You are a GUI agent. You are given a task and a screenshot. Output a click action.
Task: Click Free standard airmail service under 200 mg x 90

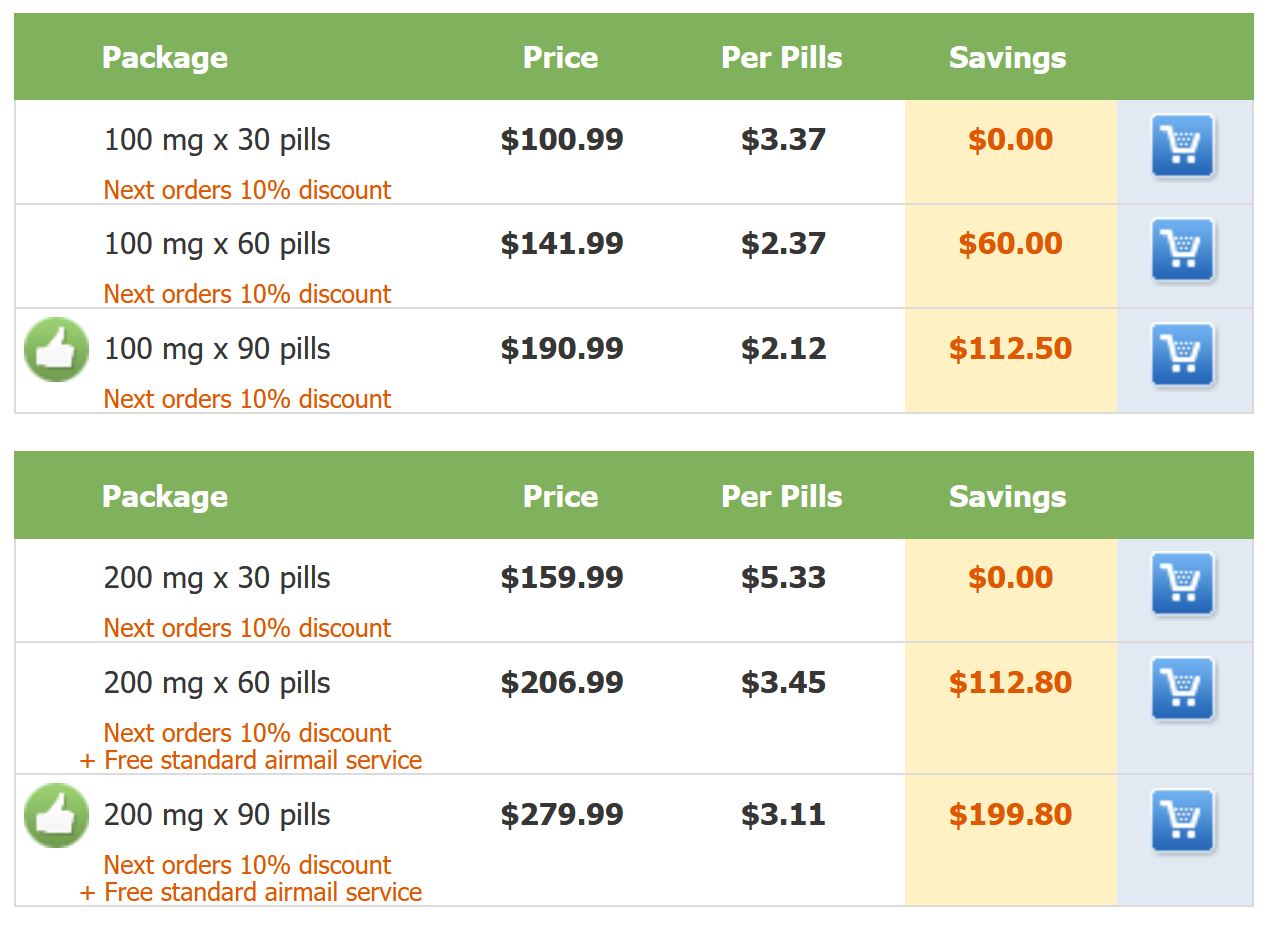pyautogui.click(x=251, y=892)
